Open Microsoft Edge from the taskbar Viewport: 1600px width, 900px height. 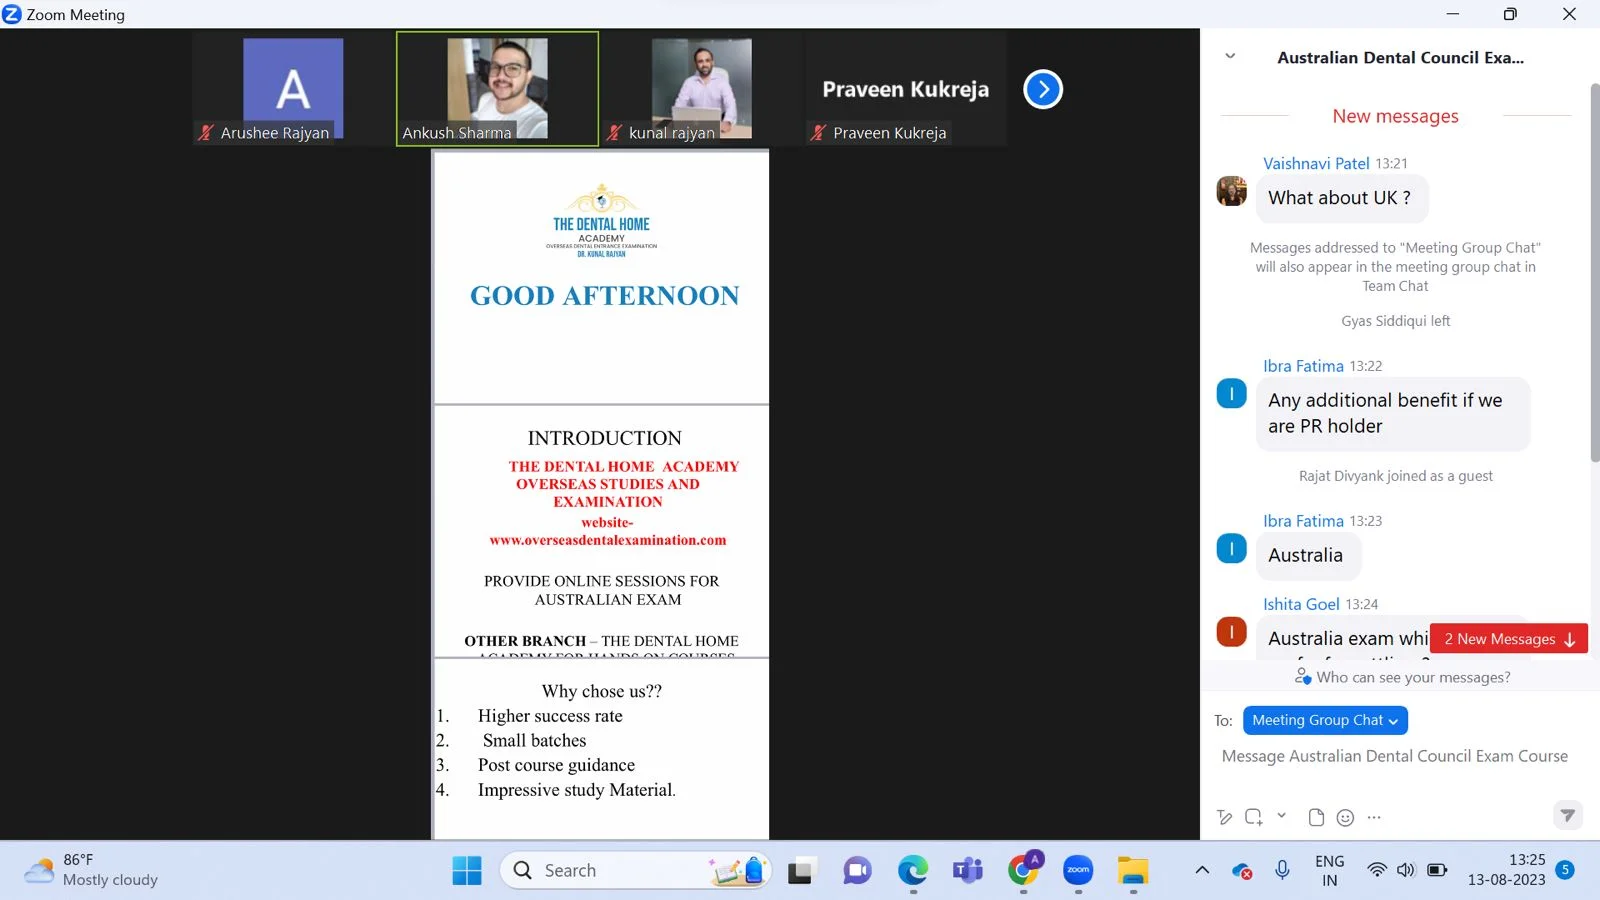912,871
